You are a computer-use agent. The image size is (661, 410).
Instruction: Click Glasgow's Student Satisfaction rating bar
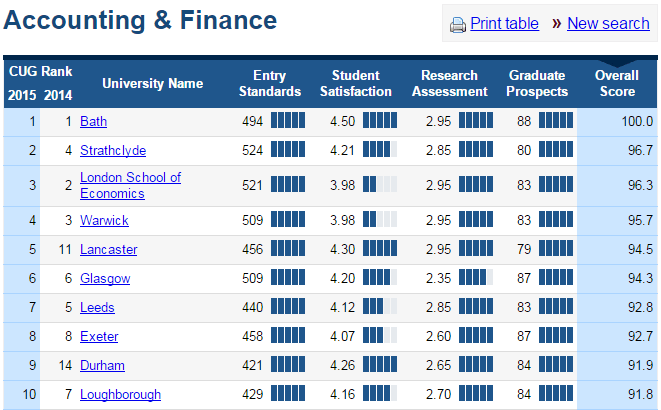click(x=380, y=277)
